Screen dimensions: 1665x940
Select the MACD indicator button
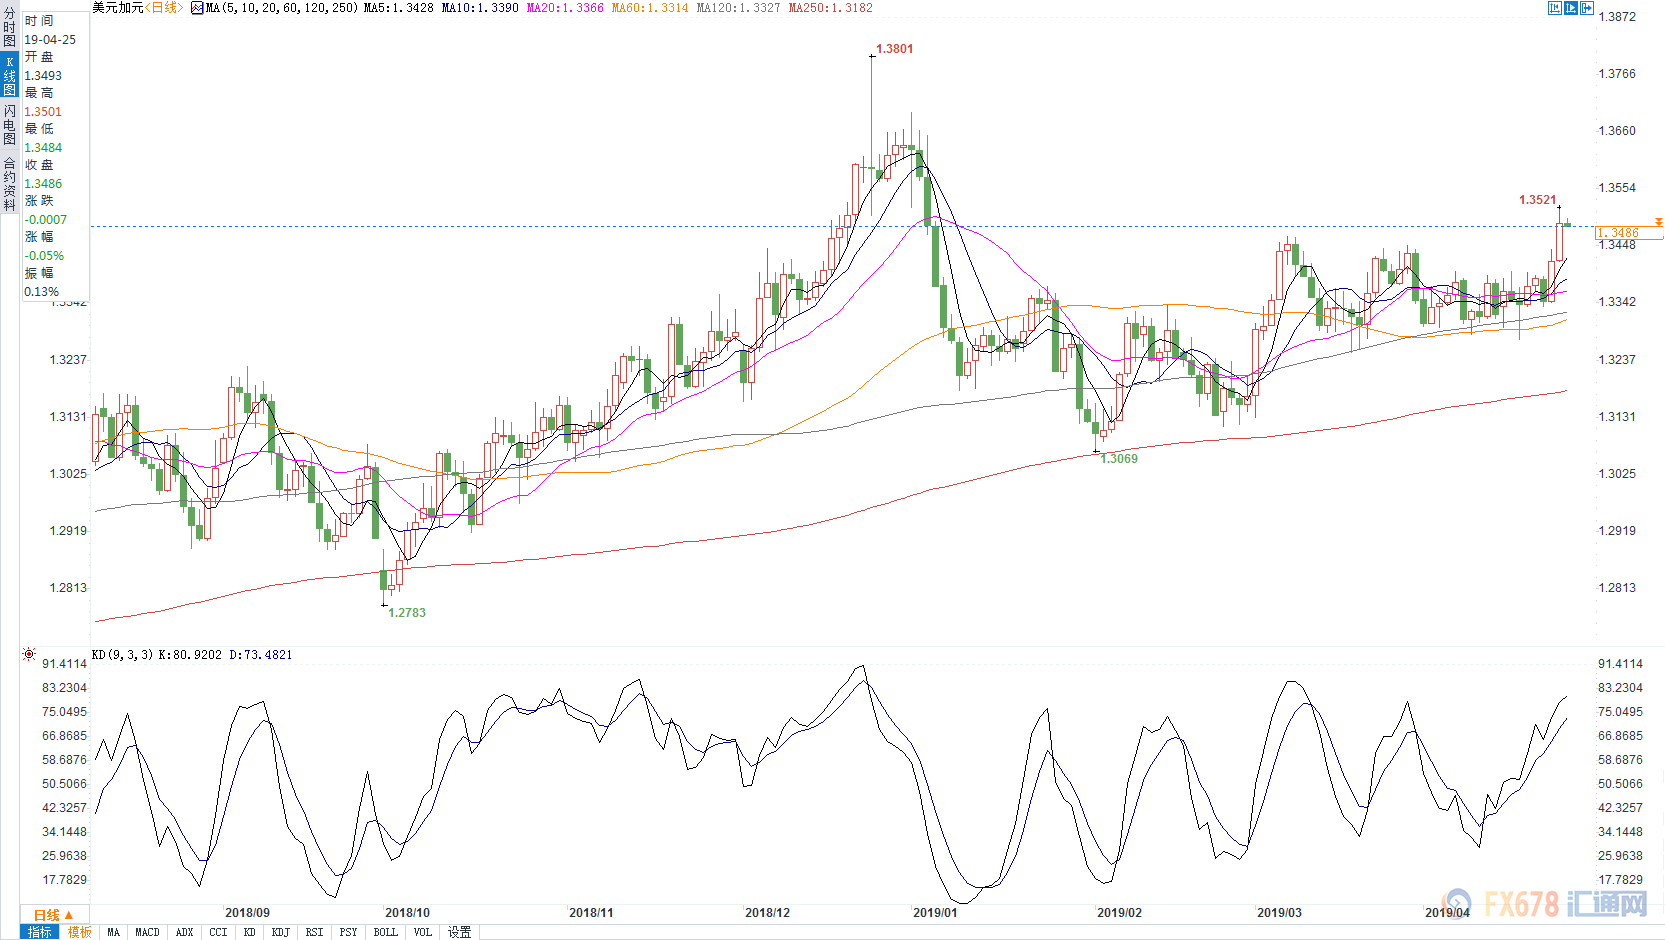pos(148,932)
